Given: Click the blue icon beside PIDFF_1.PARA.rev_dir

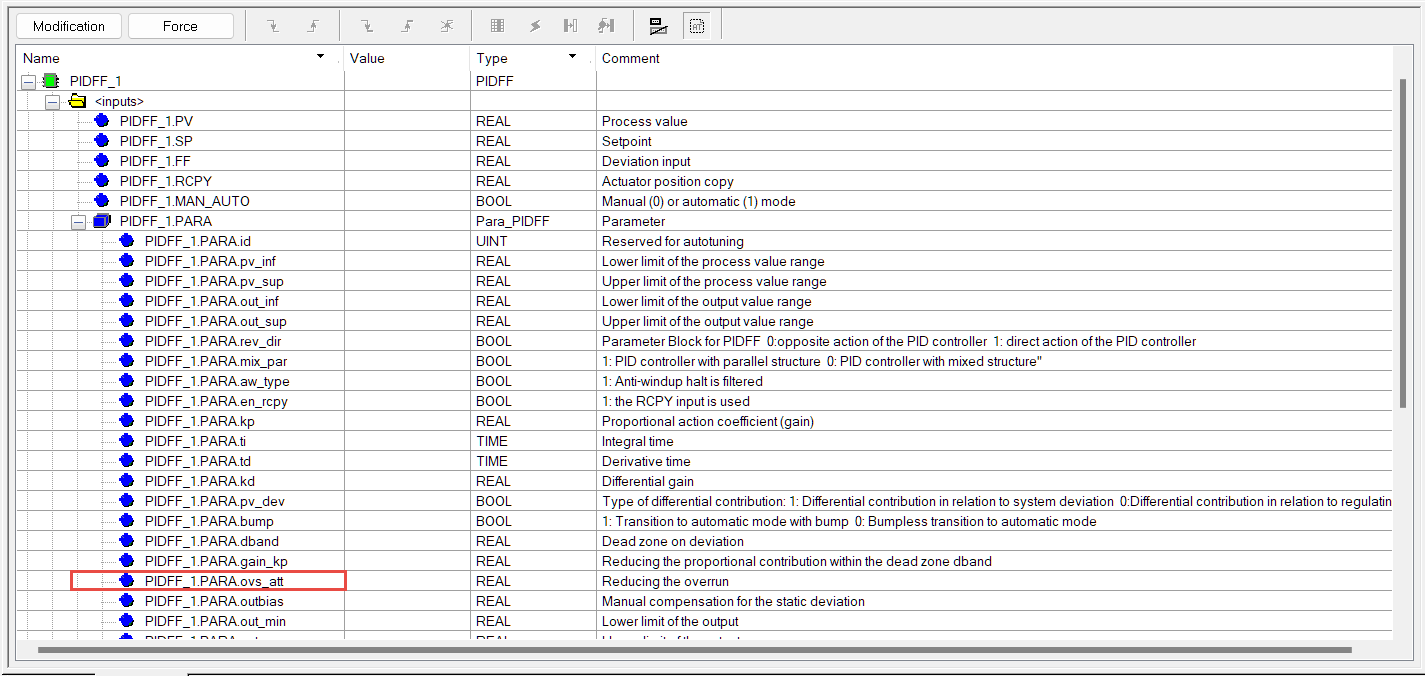Looking at the screenshot, I should 126,341.
